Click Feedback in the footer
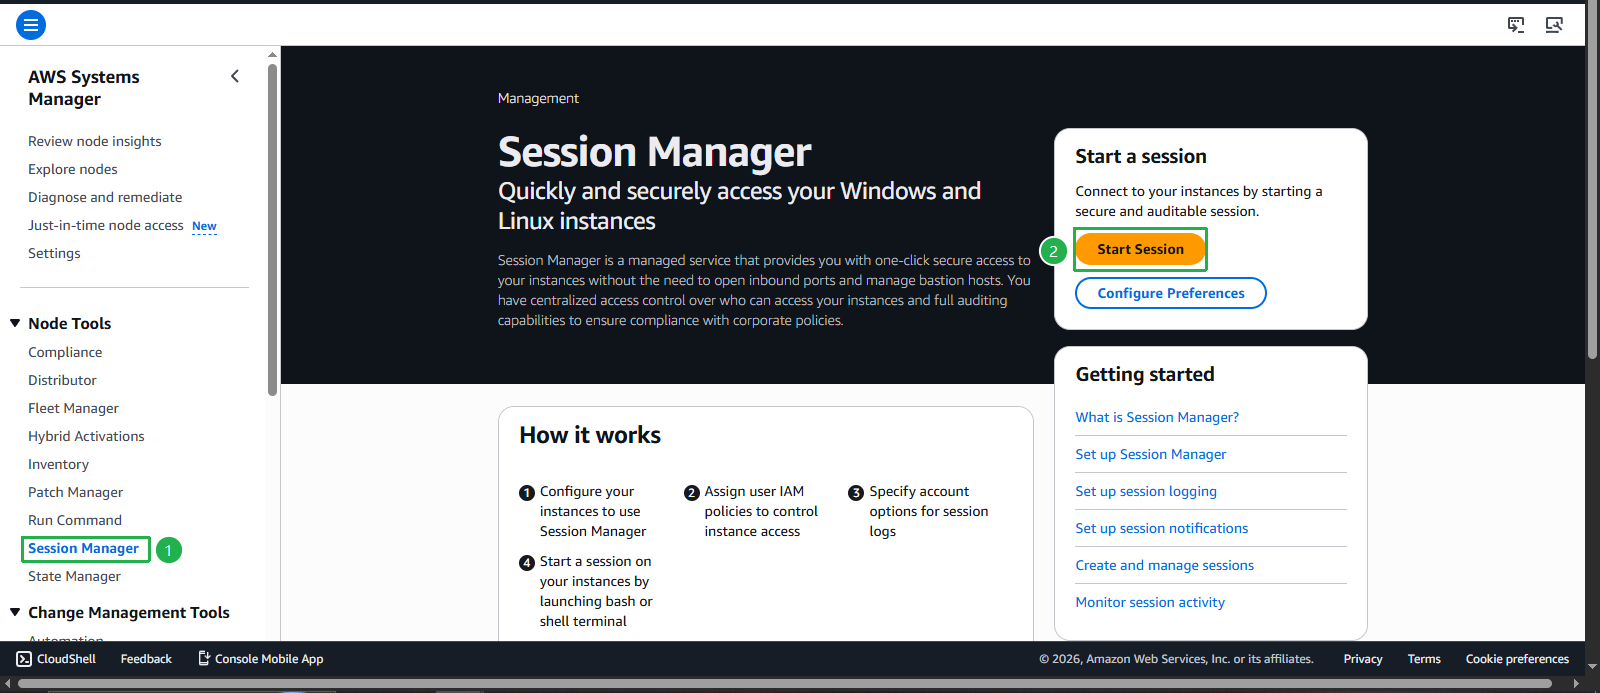The image size is (1600, 693). tap(146, 659)
